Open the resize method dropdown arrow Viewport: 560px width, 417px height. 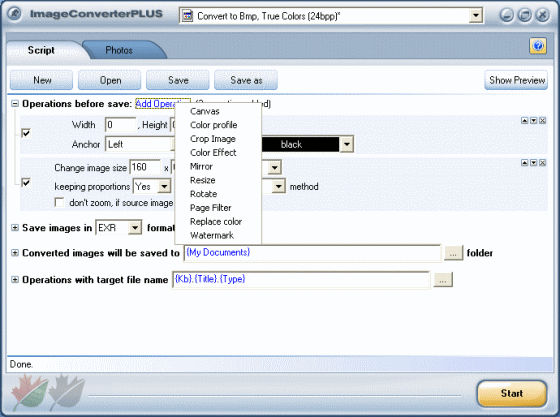tap(278, 186)
